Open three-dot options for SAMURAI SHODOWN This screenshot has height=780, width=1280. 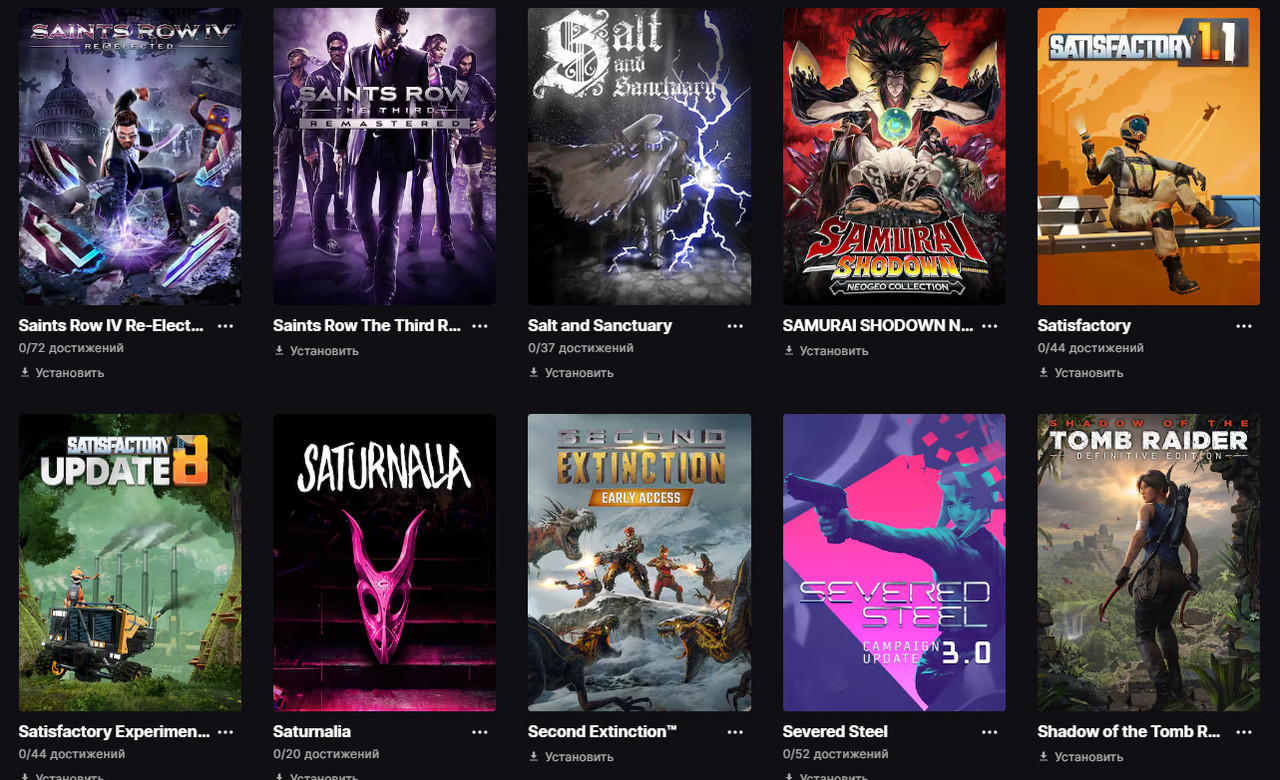pos(990,326)
